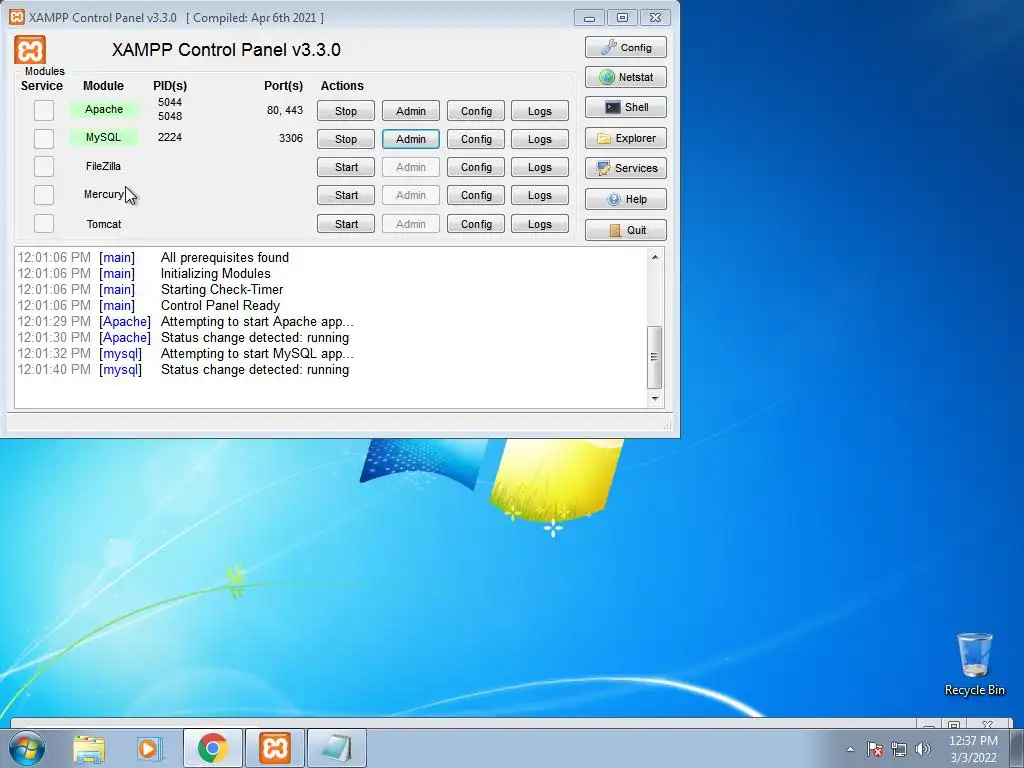The image size is (1024, 768).
Task: Open Apache Admin page
Action: (411, 111)
